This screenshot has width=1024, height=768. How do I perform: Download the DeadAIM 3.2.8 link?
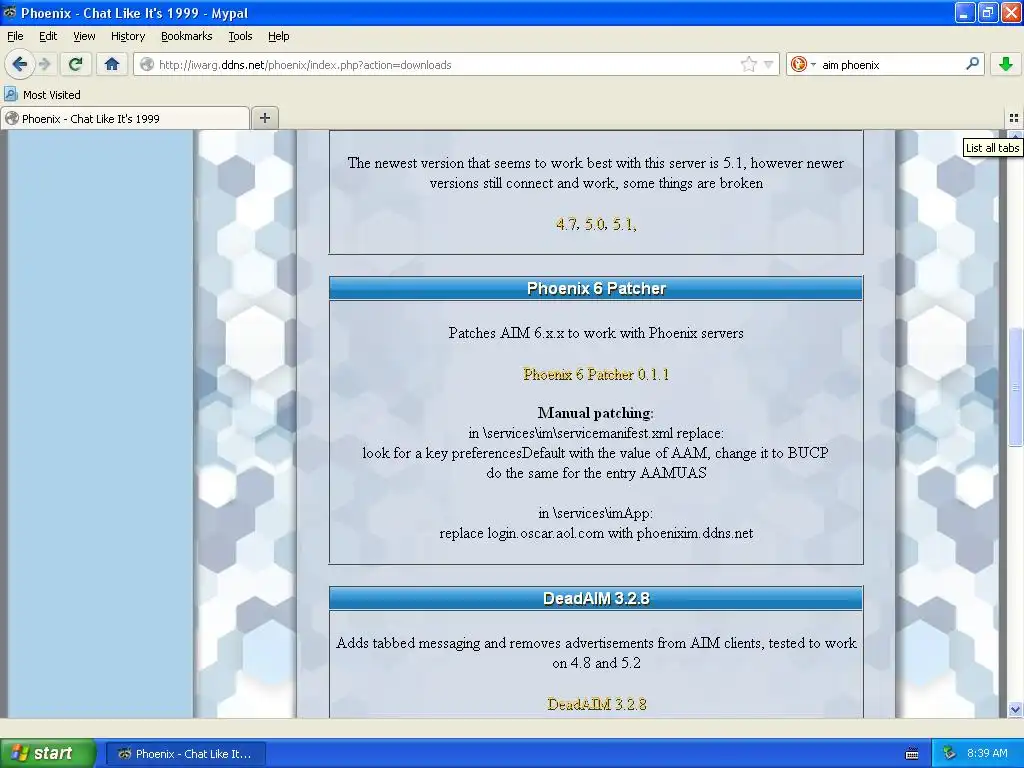coord(596,704)
